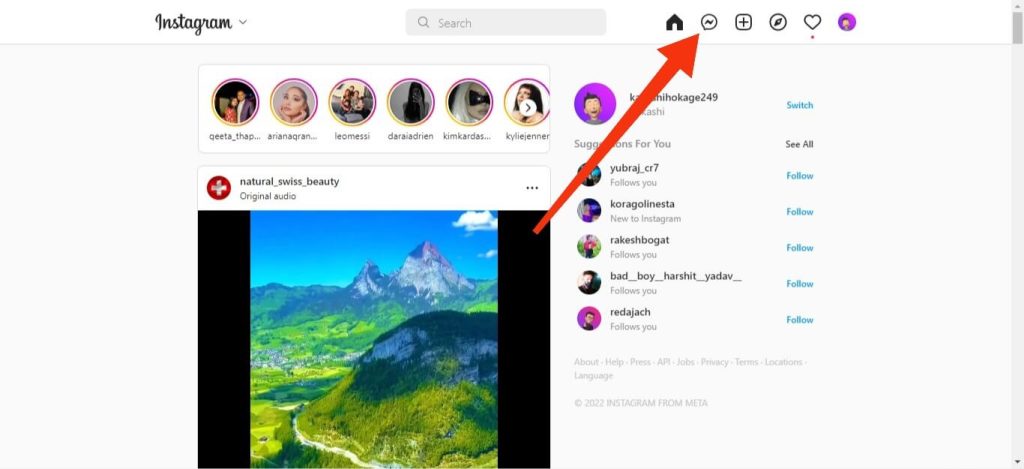Open natural_swiss_beauty profile avatar
Viewport: 1024px width, 469px height.
point(219,188)
